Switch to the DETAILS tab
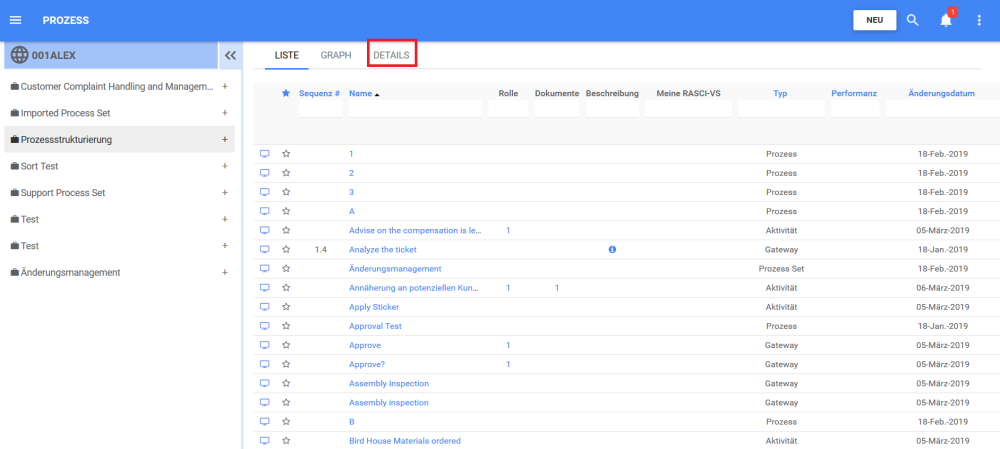 [391, 55]
